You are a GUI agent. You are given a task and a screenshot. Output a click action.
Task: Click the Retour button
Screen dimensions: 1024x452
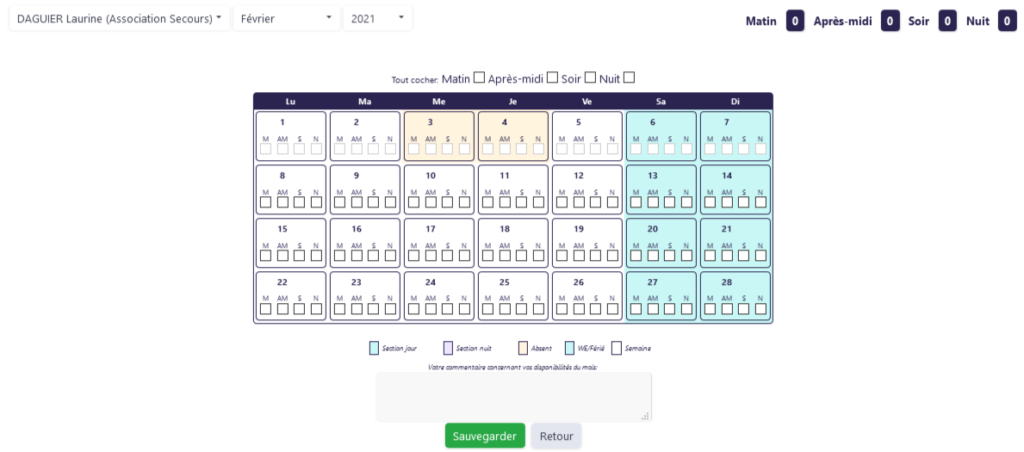(x=556, y=436)
